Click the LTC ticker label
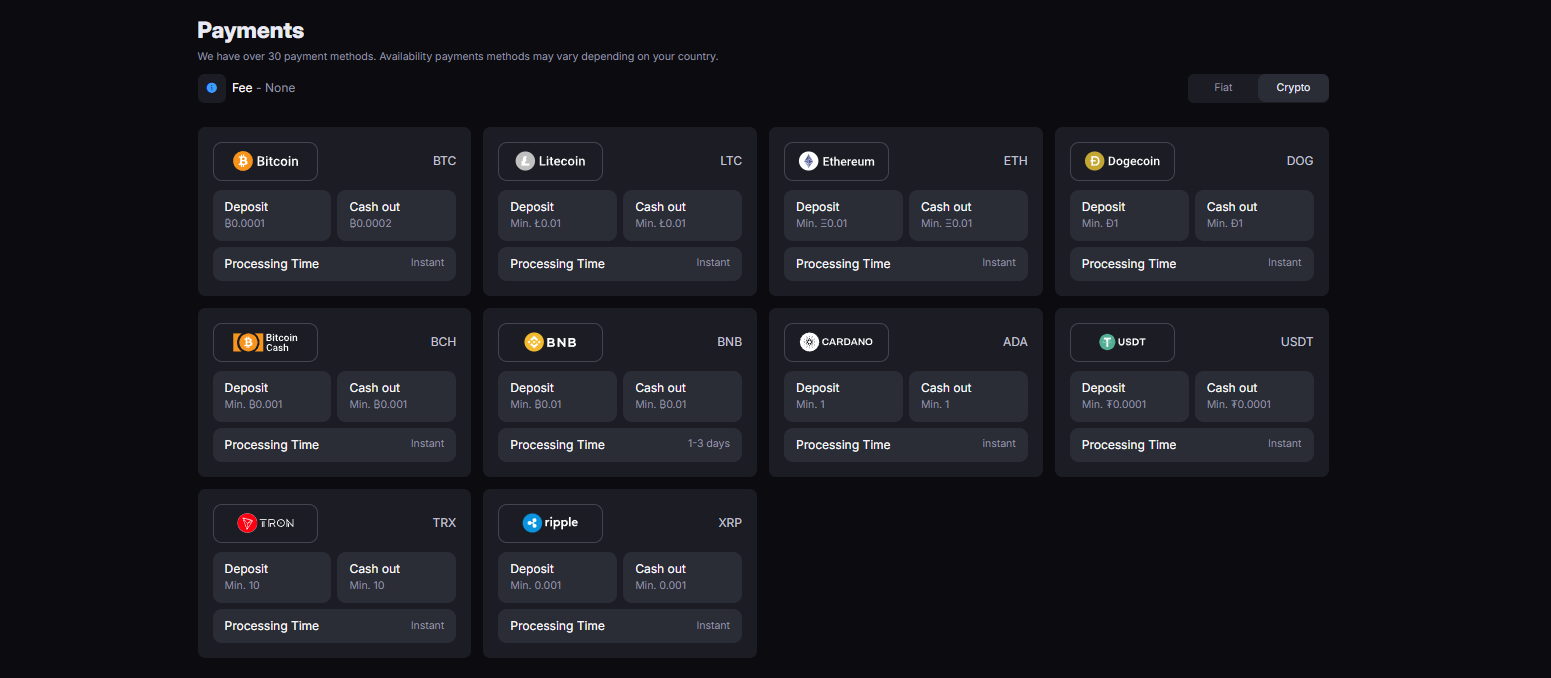Screen dimensions: 1551x678 click(731, 161)
